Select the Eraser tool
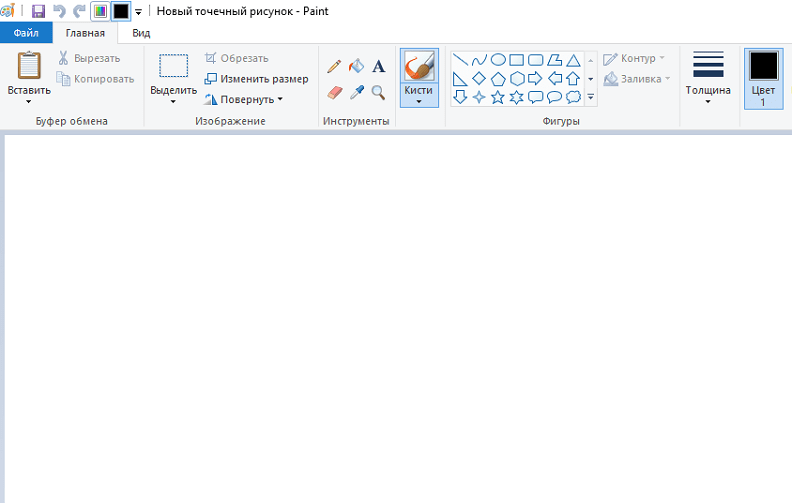Screen dimensions: 792x503 tap(334, 92)
